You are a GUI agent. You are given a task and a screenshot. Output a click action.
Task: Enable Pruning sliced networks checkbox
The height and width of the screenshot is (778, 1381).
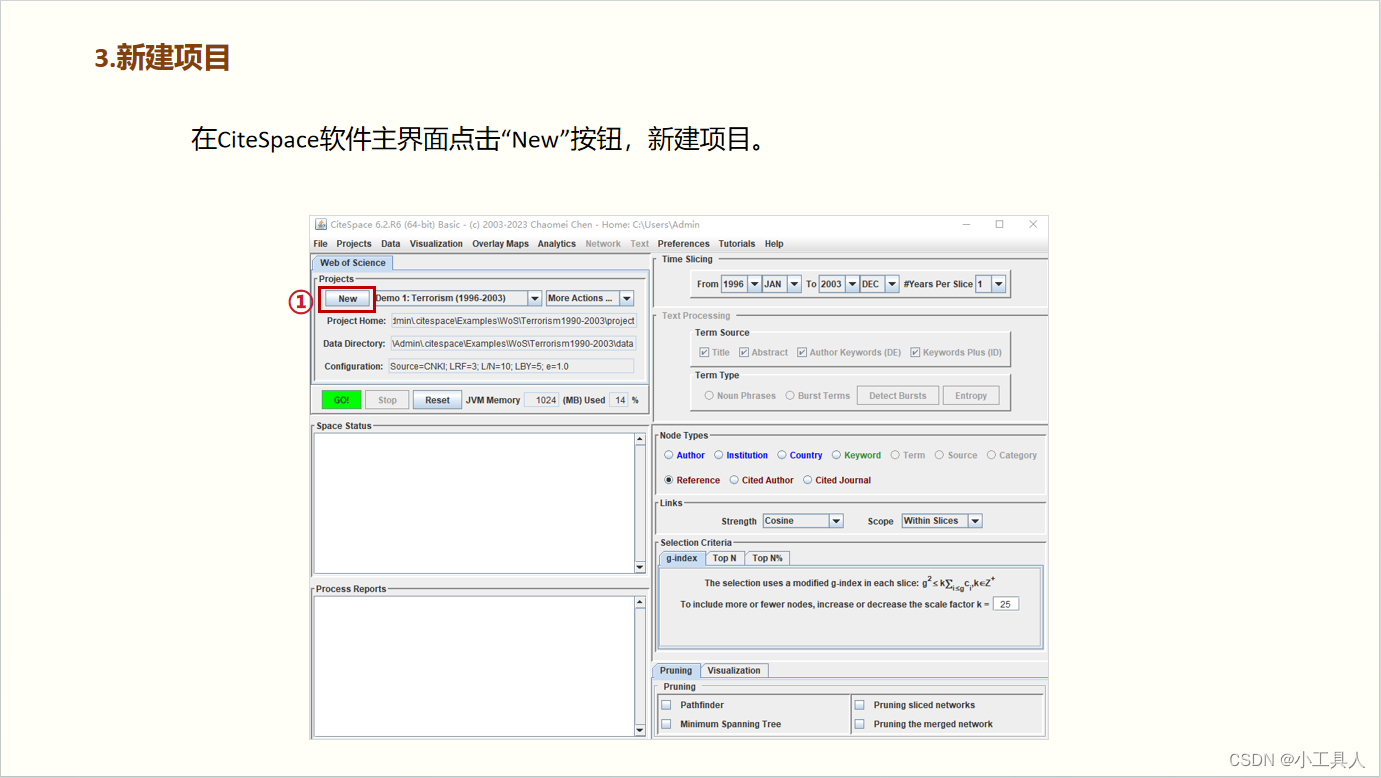click(859, 705)
